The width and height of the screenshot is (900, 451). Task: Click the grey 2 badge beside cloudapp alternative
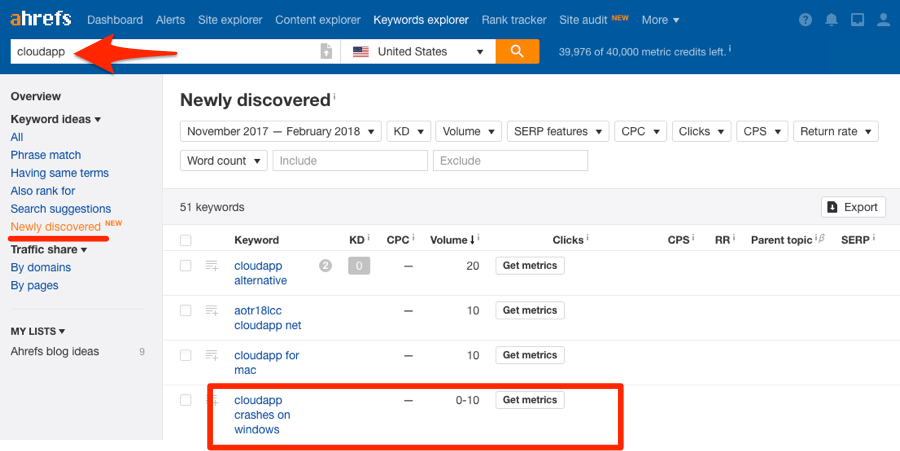[x=325, y=266]
